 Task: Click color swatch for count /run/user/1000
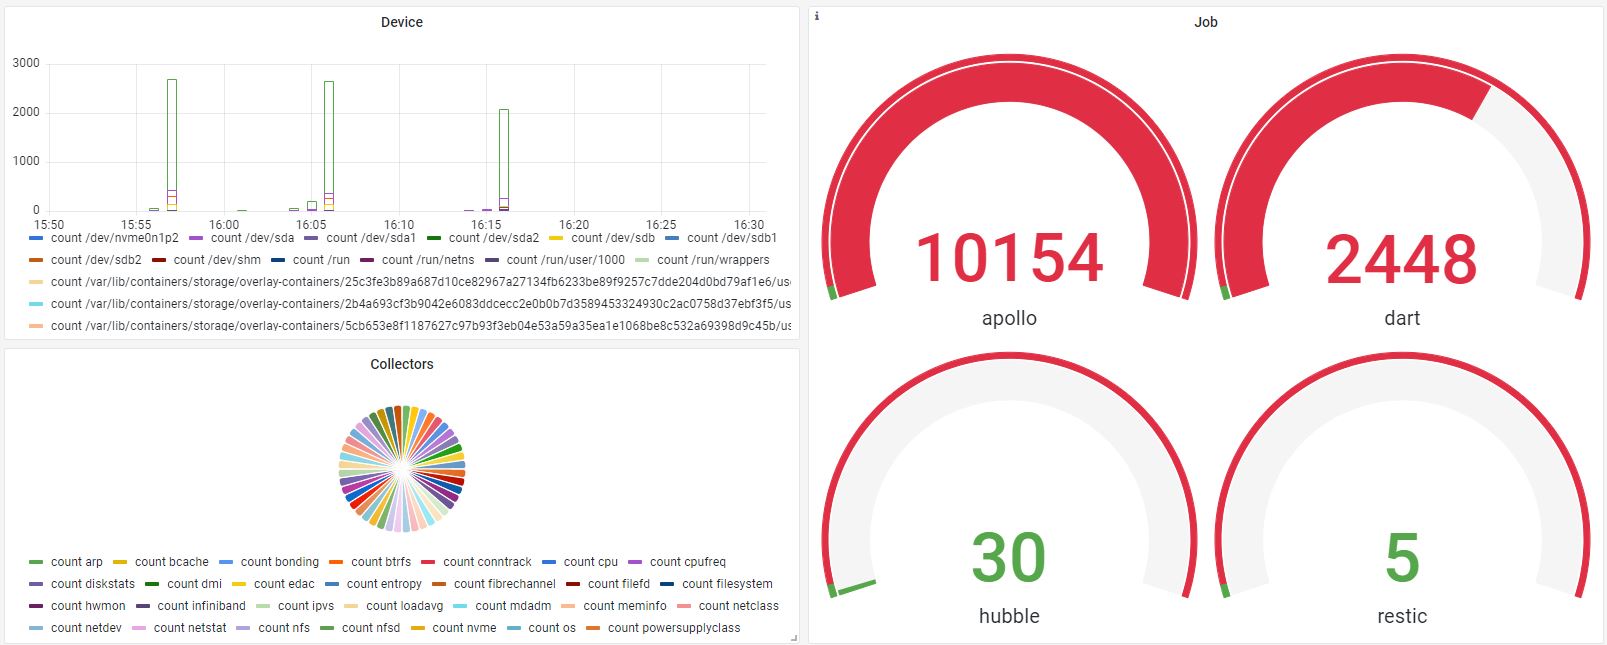click(x=492, y=260)
